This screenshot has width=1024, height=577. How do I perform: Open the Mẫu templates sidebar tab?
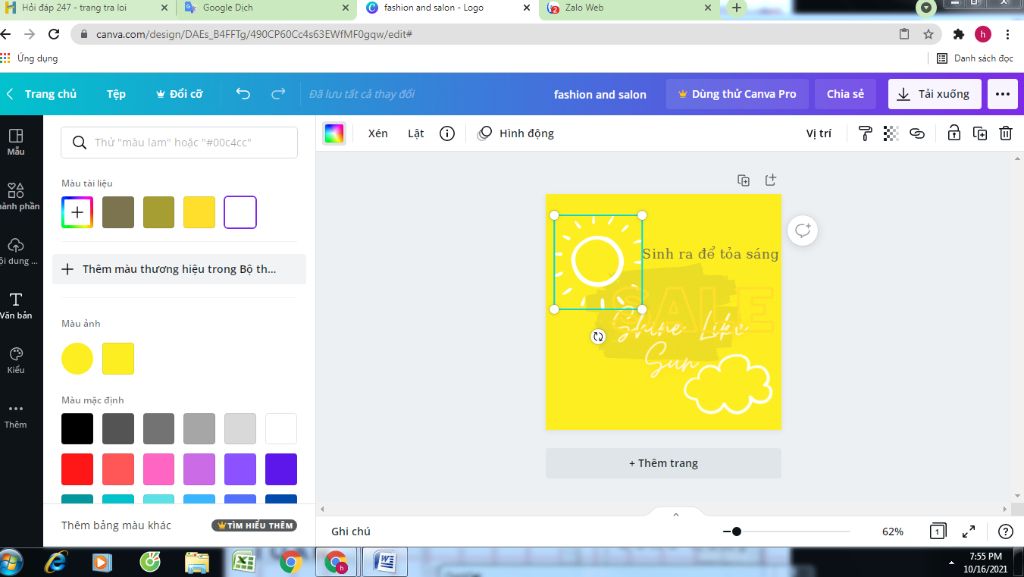16,142
